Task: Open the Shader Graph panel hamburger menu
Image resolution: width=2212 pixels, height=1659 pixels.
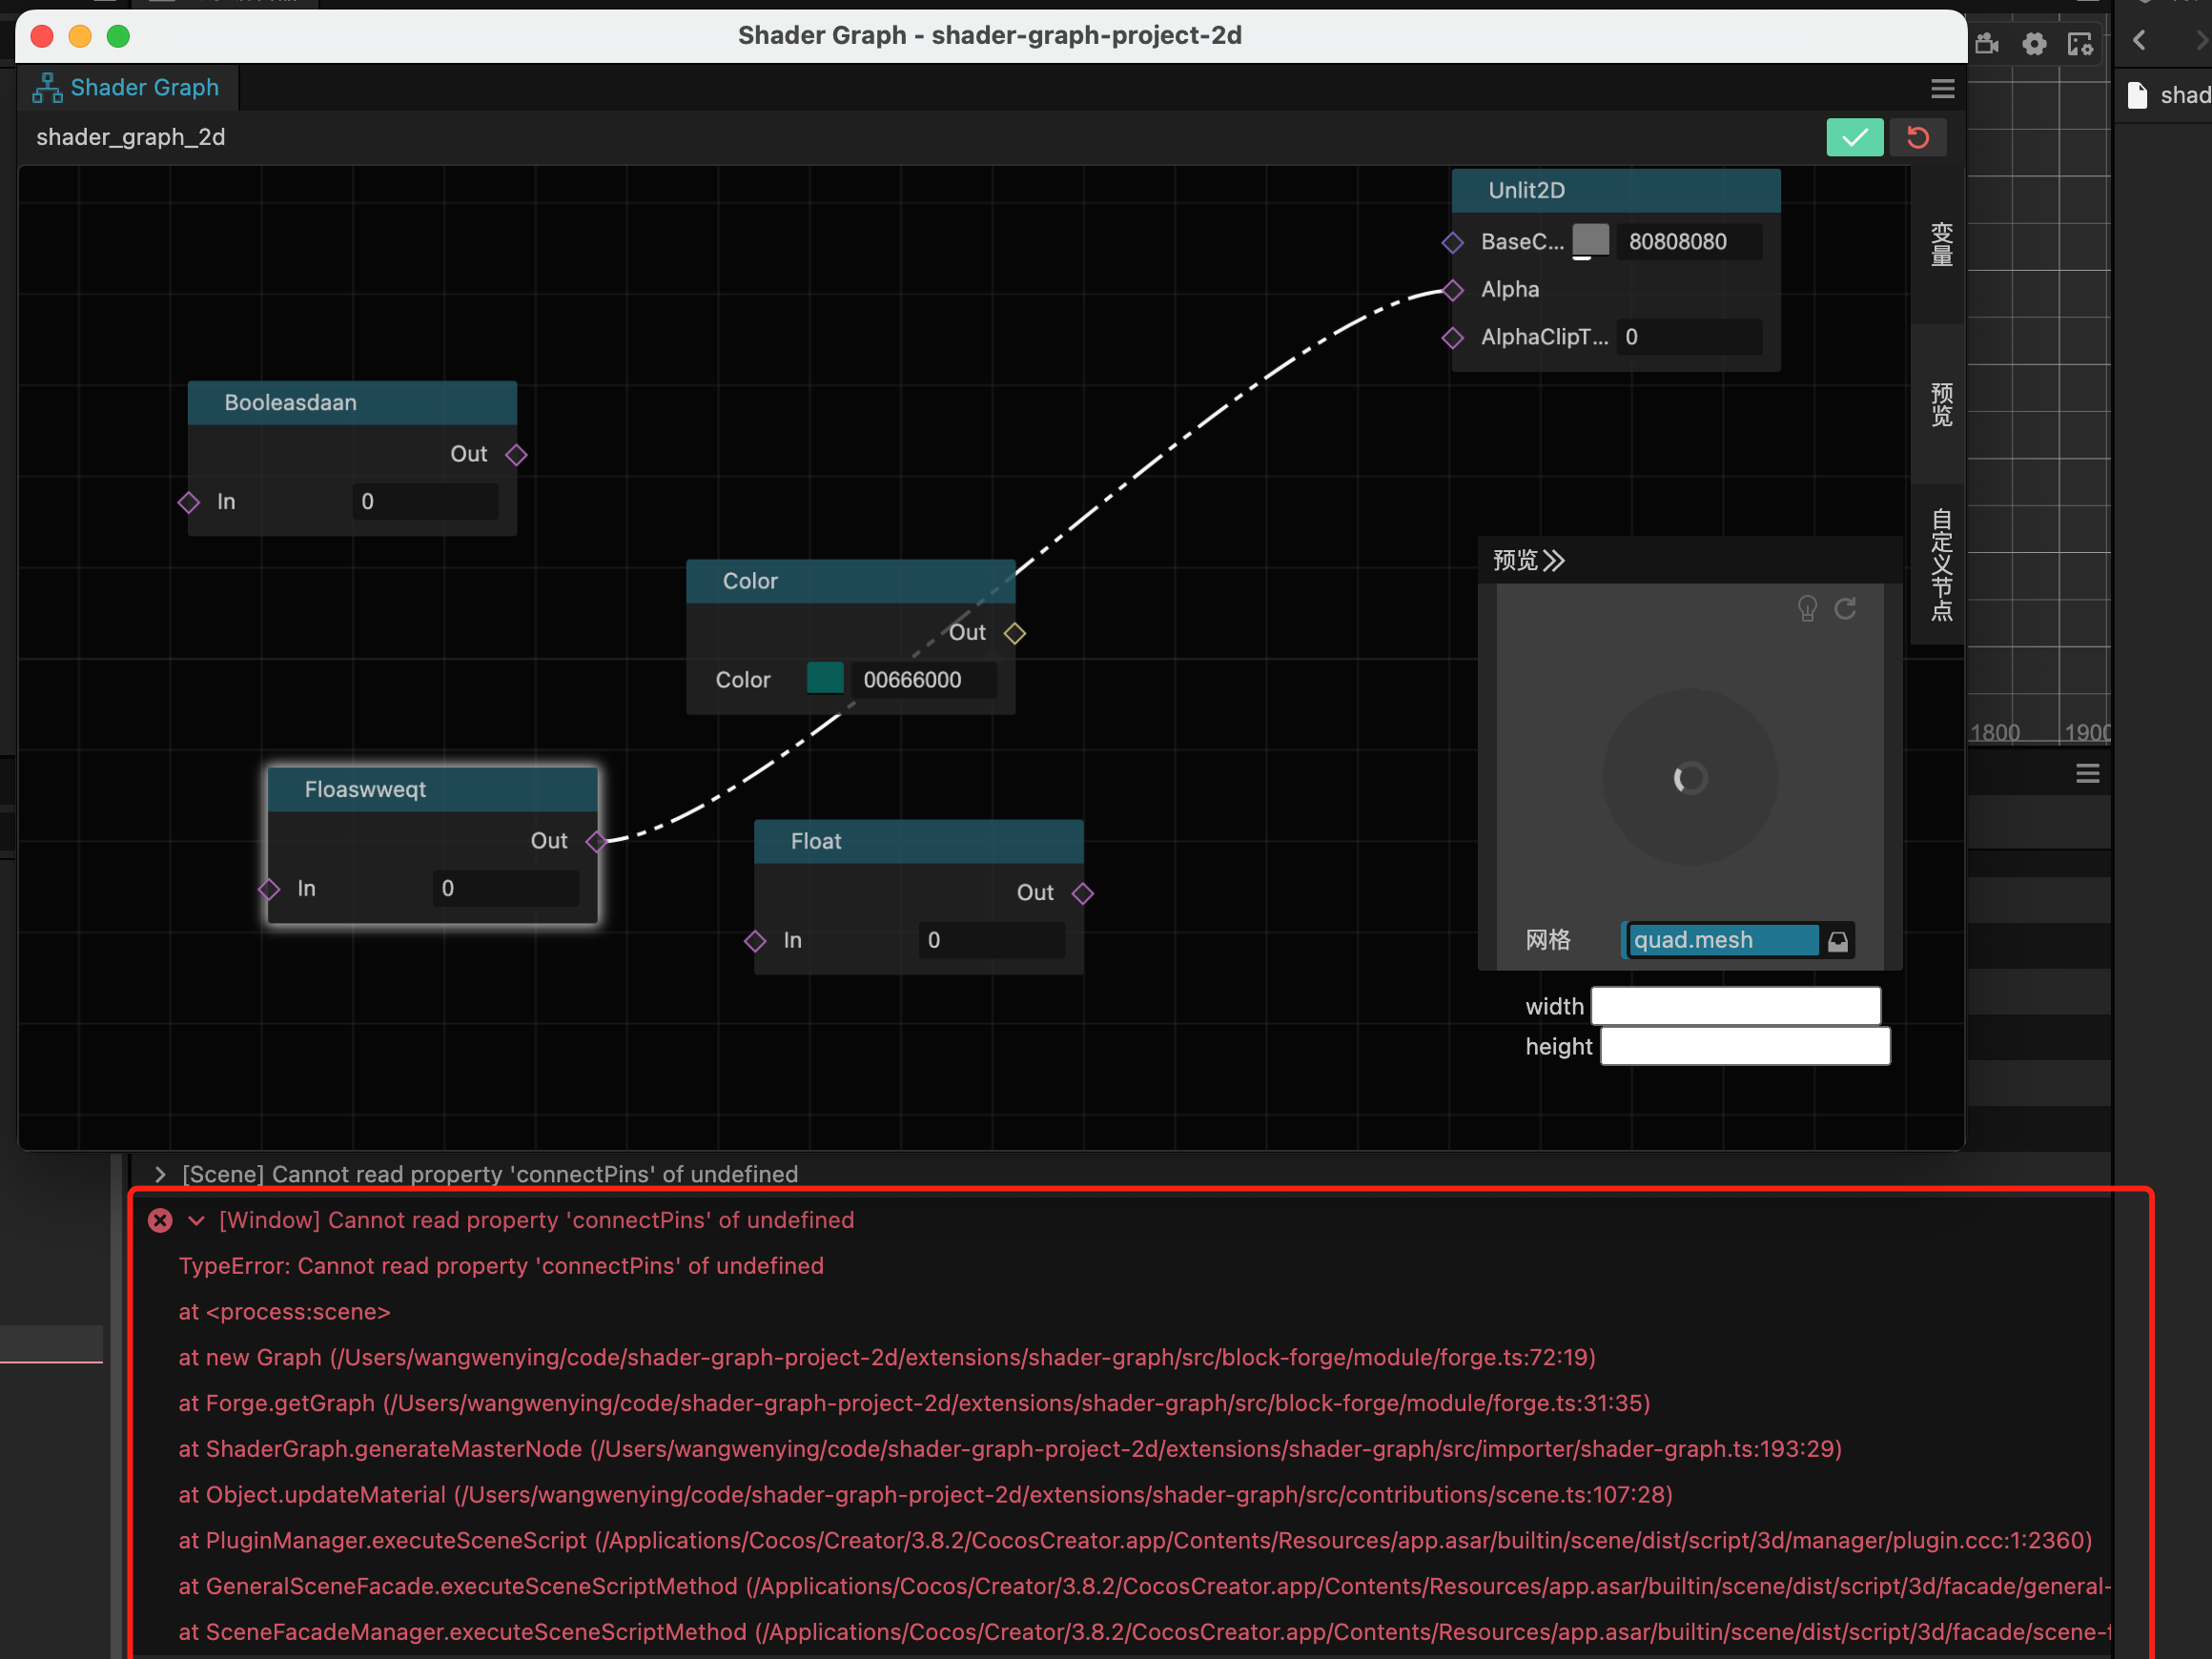Action: pyautogui.click(x=1942, y=89)
